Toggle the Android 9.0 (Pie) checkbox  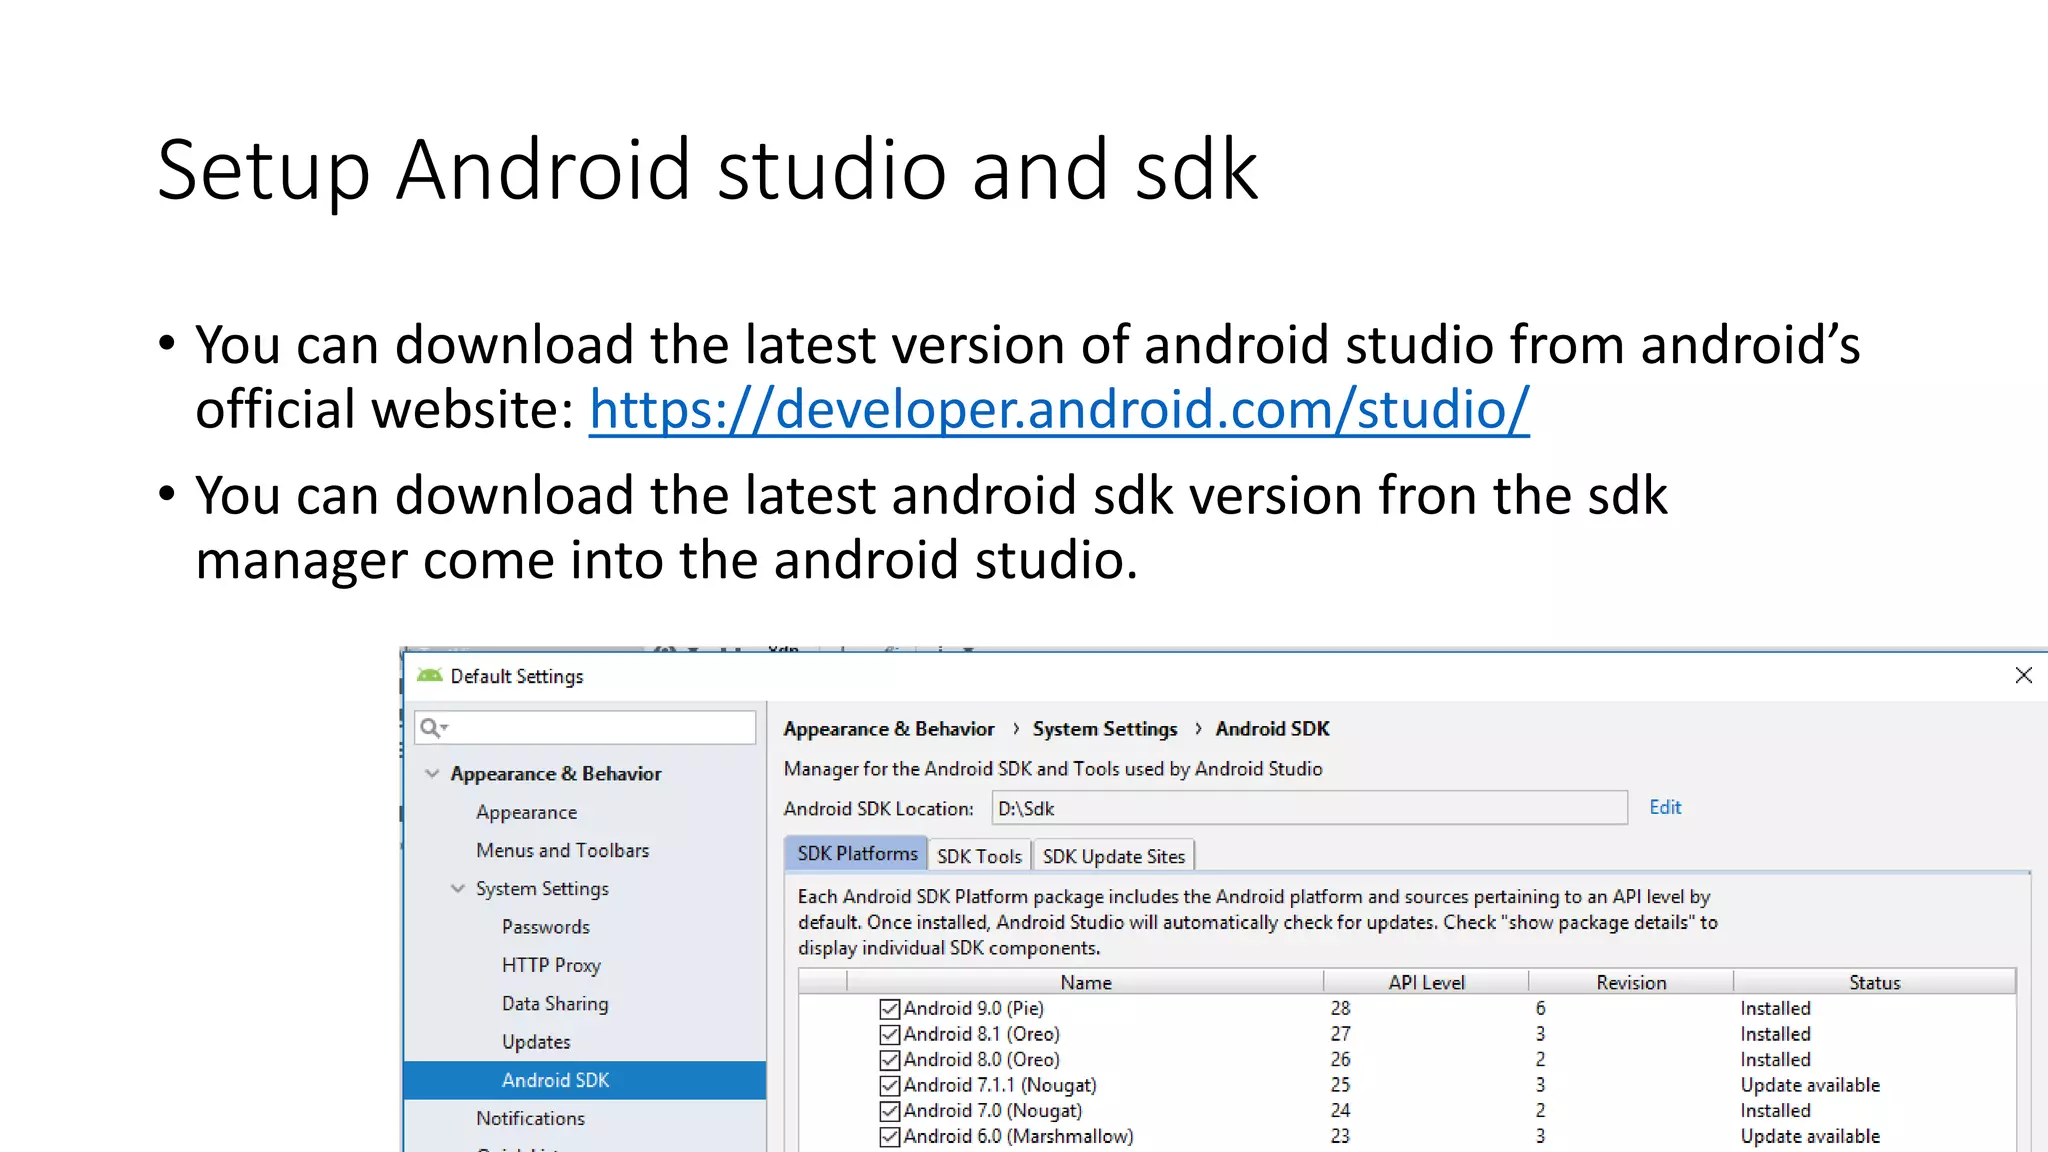click(x=889, y=1009)
